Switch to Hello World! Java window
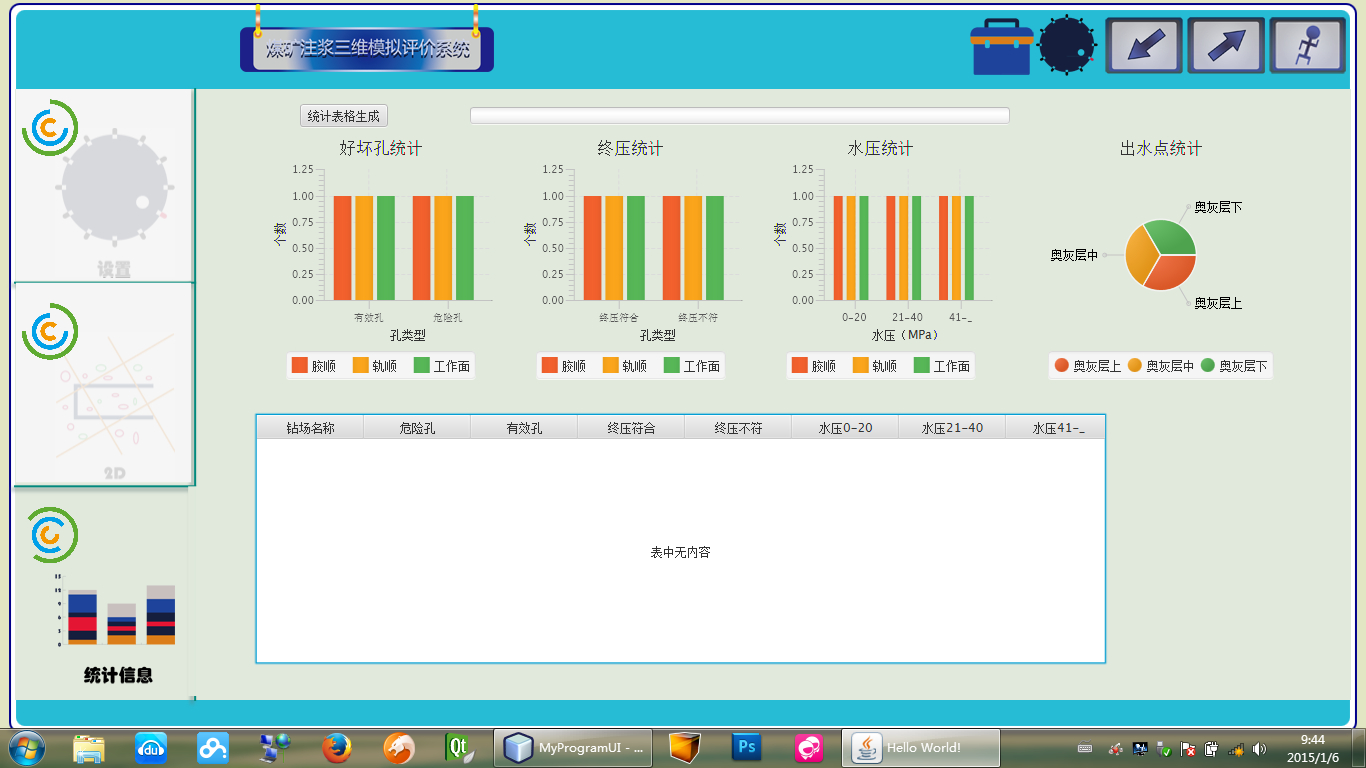Screen dimensions: 1366x768 coord(921,748)
